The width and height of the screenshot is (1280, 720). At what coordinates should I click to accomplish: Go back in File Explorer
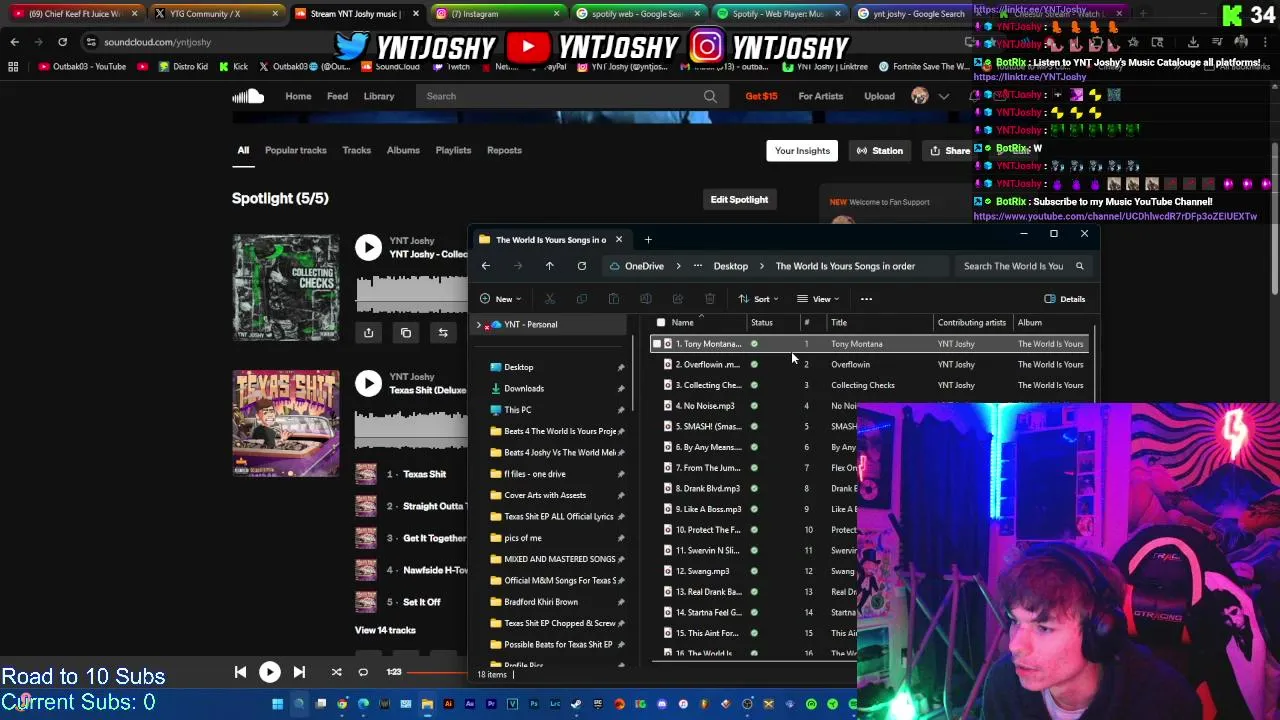(486, 266)
